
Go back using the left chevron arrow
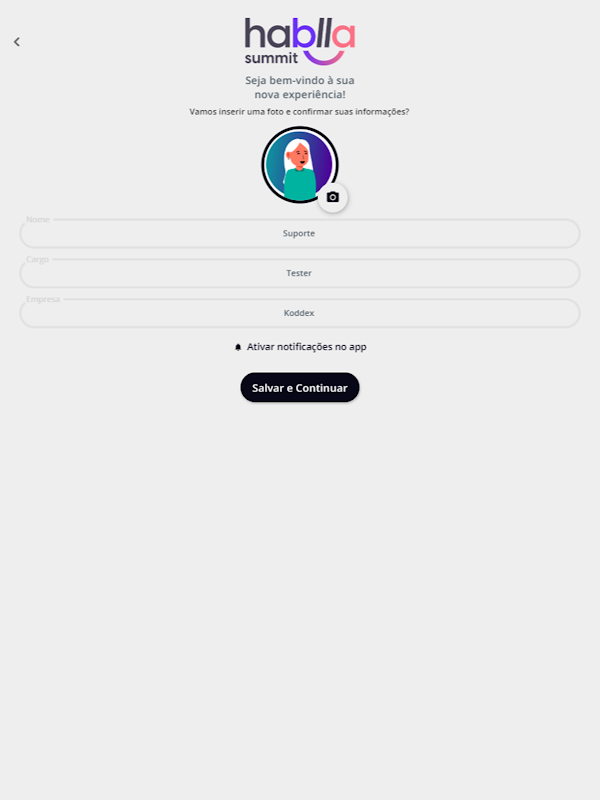pos(17,42)
